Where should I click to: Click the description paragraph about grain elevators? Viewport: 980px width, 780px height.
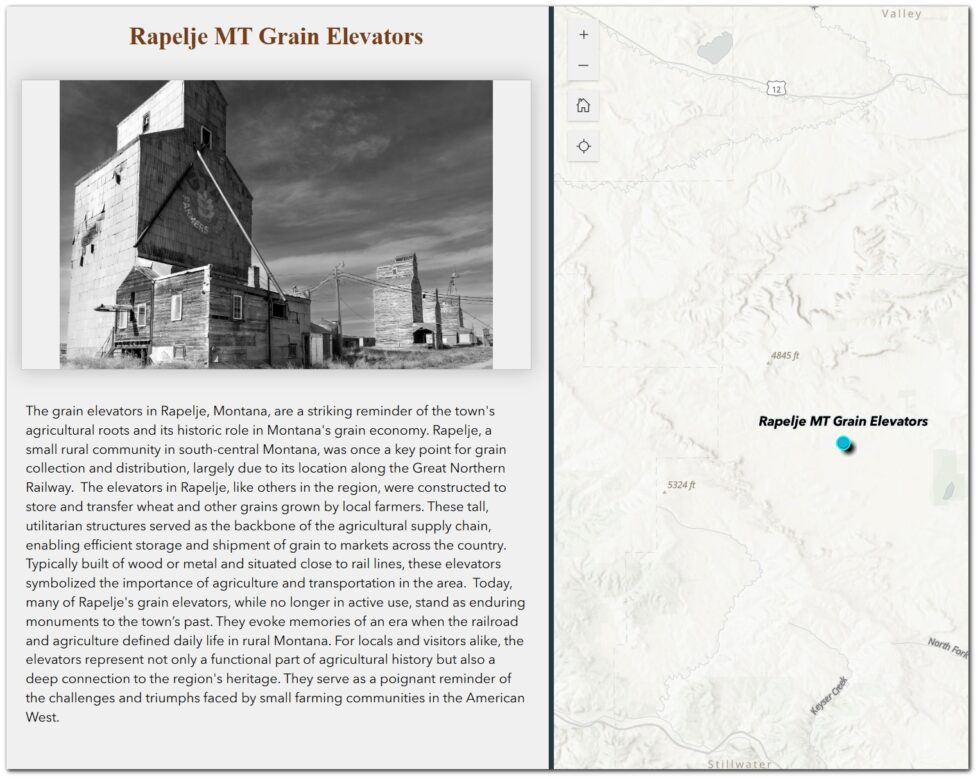(x=276, y=564)
